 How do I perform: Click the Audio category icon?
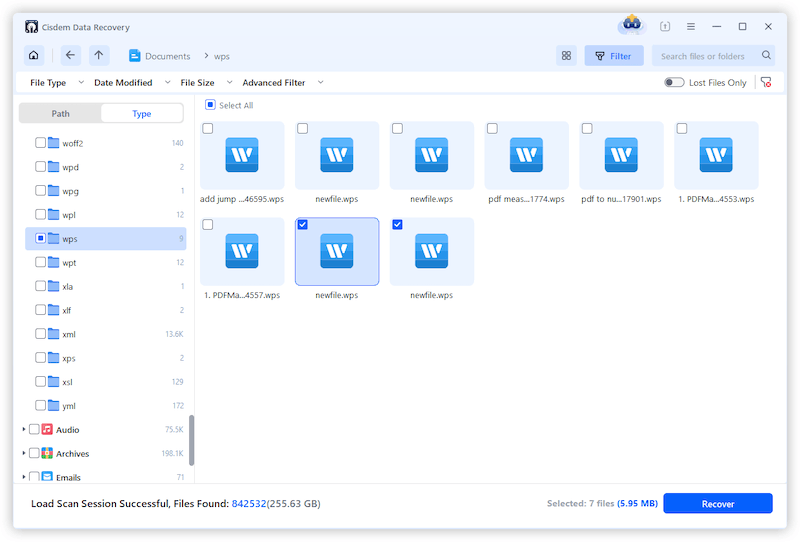(x=47, y=429)
